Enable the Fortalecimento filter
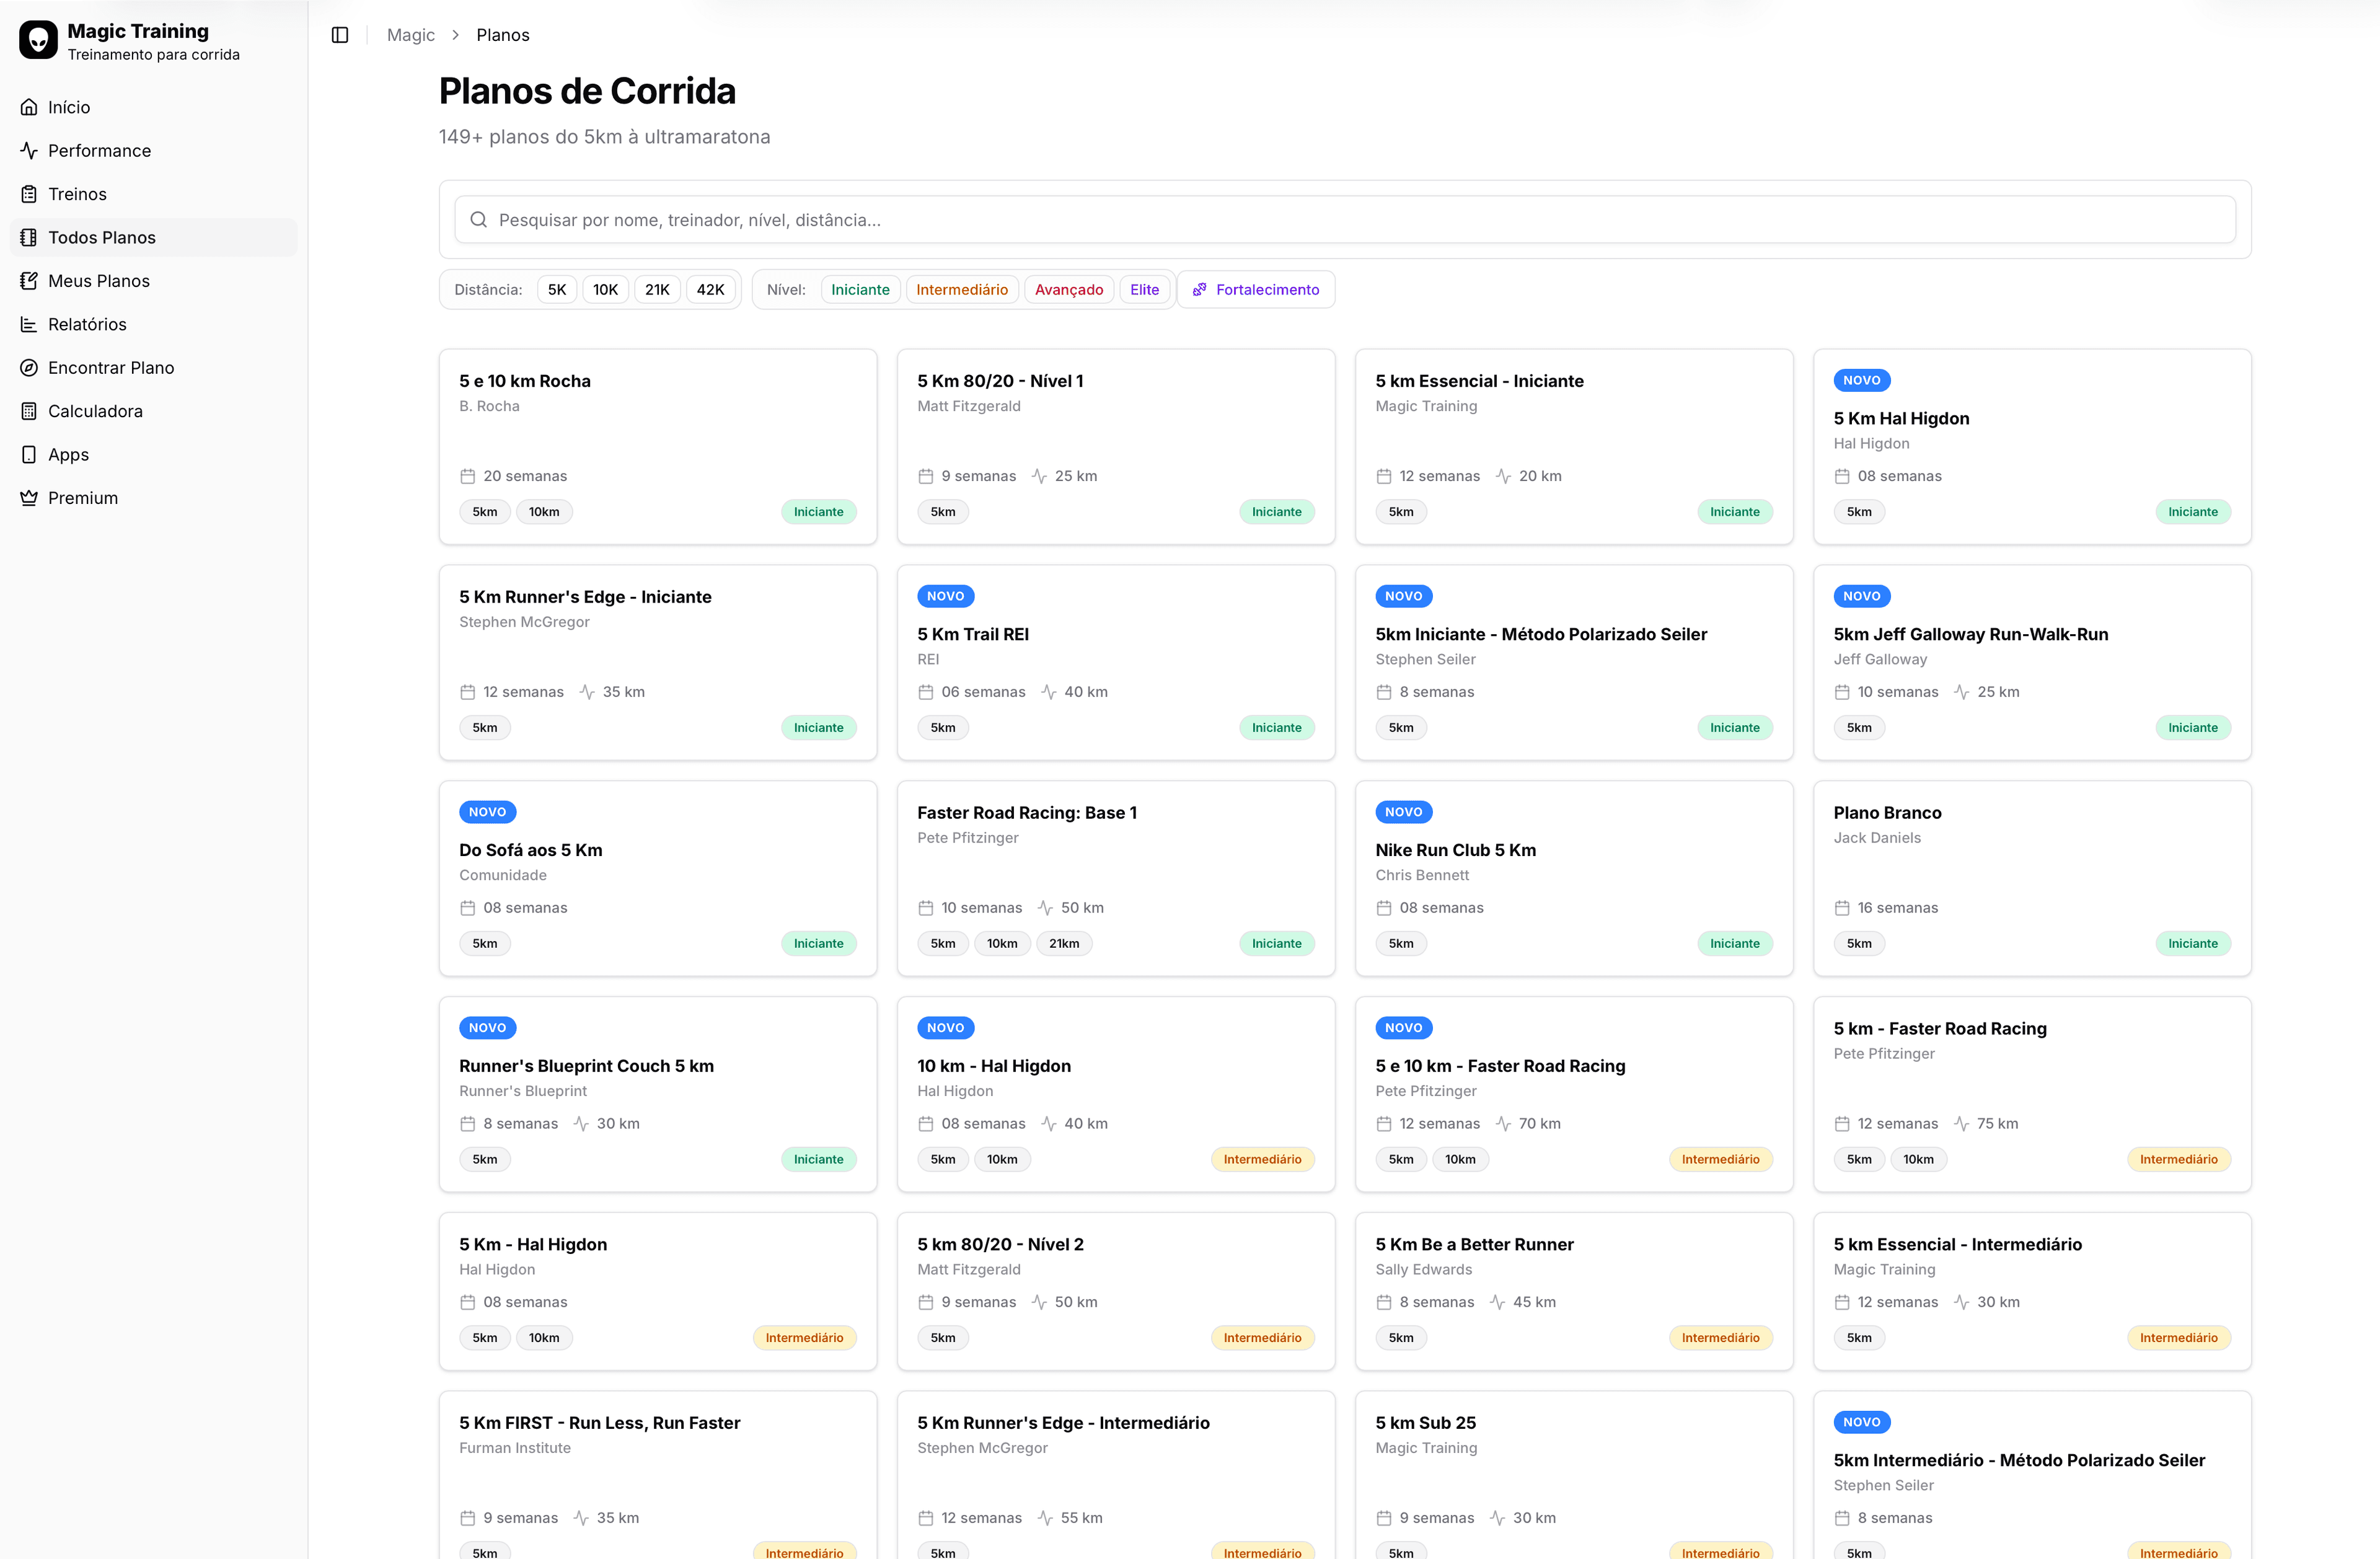The width and height of the screenshot is (2380, 1559). 1256,290
